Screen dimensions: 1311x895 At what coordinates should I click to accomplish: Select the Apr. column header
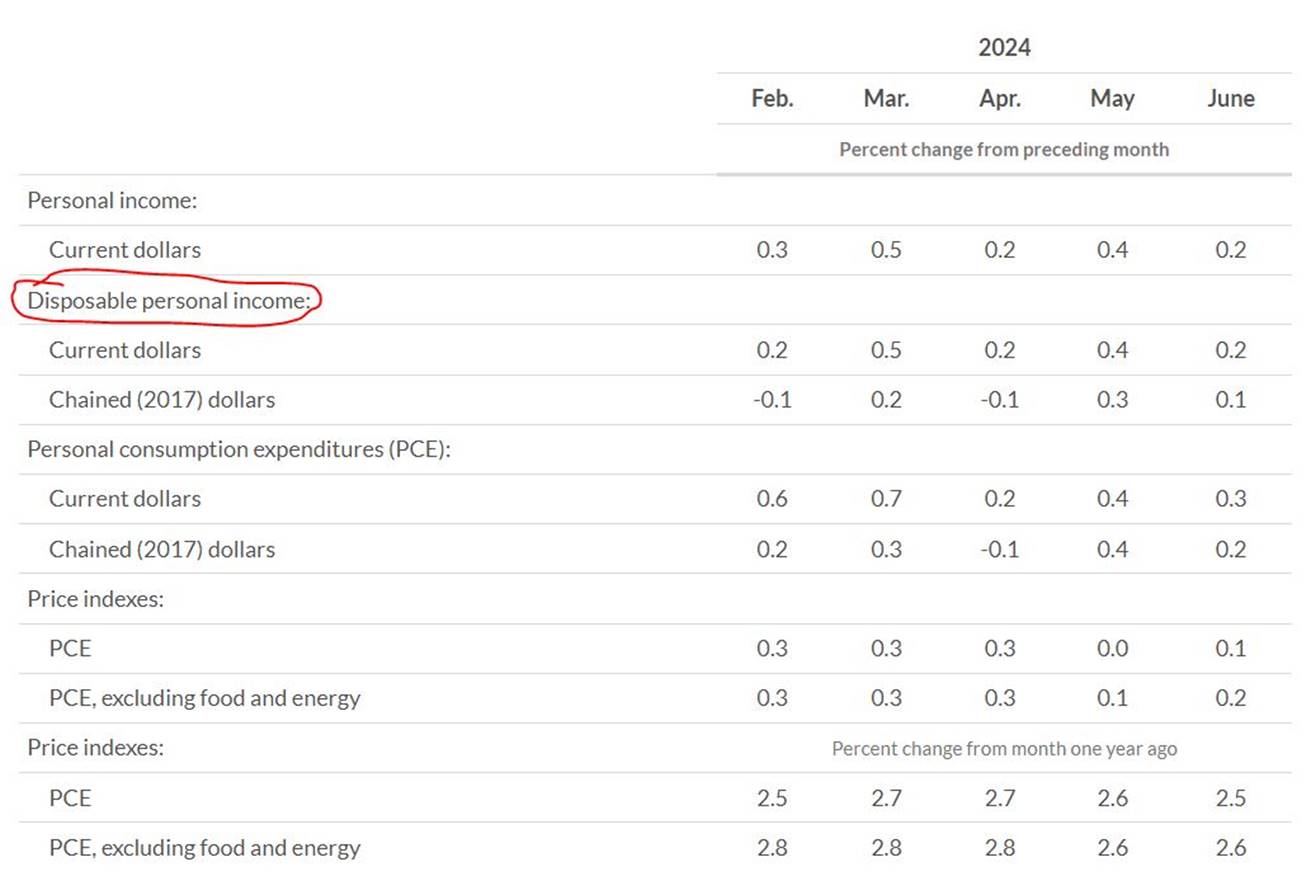[1000, 99]
